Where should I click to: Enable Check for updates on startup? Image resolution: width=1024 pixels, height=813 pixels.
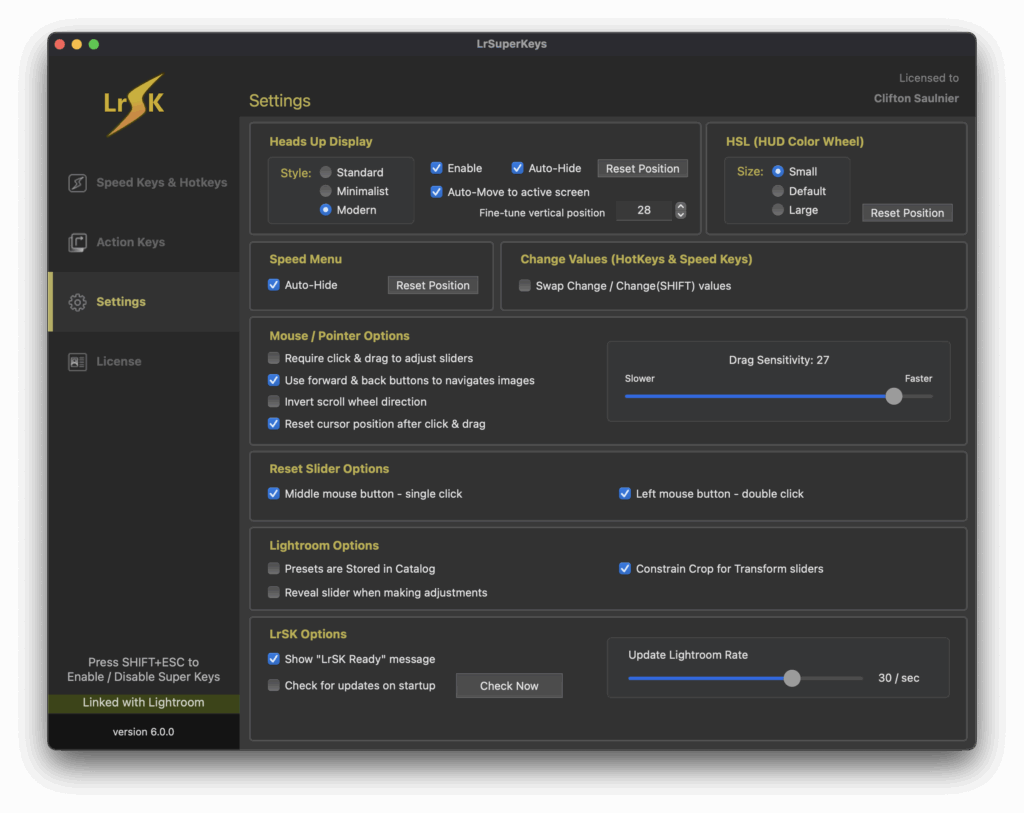(274, 685)
